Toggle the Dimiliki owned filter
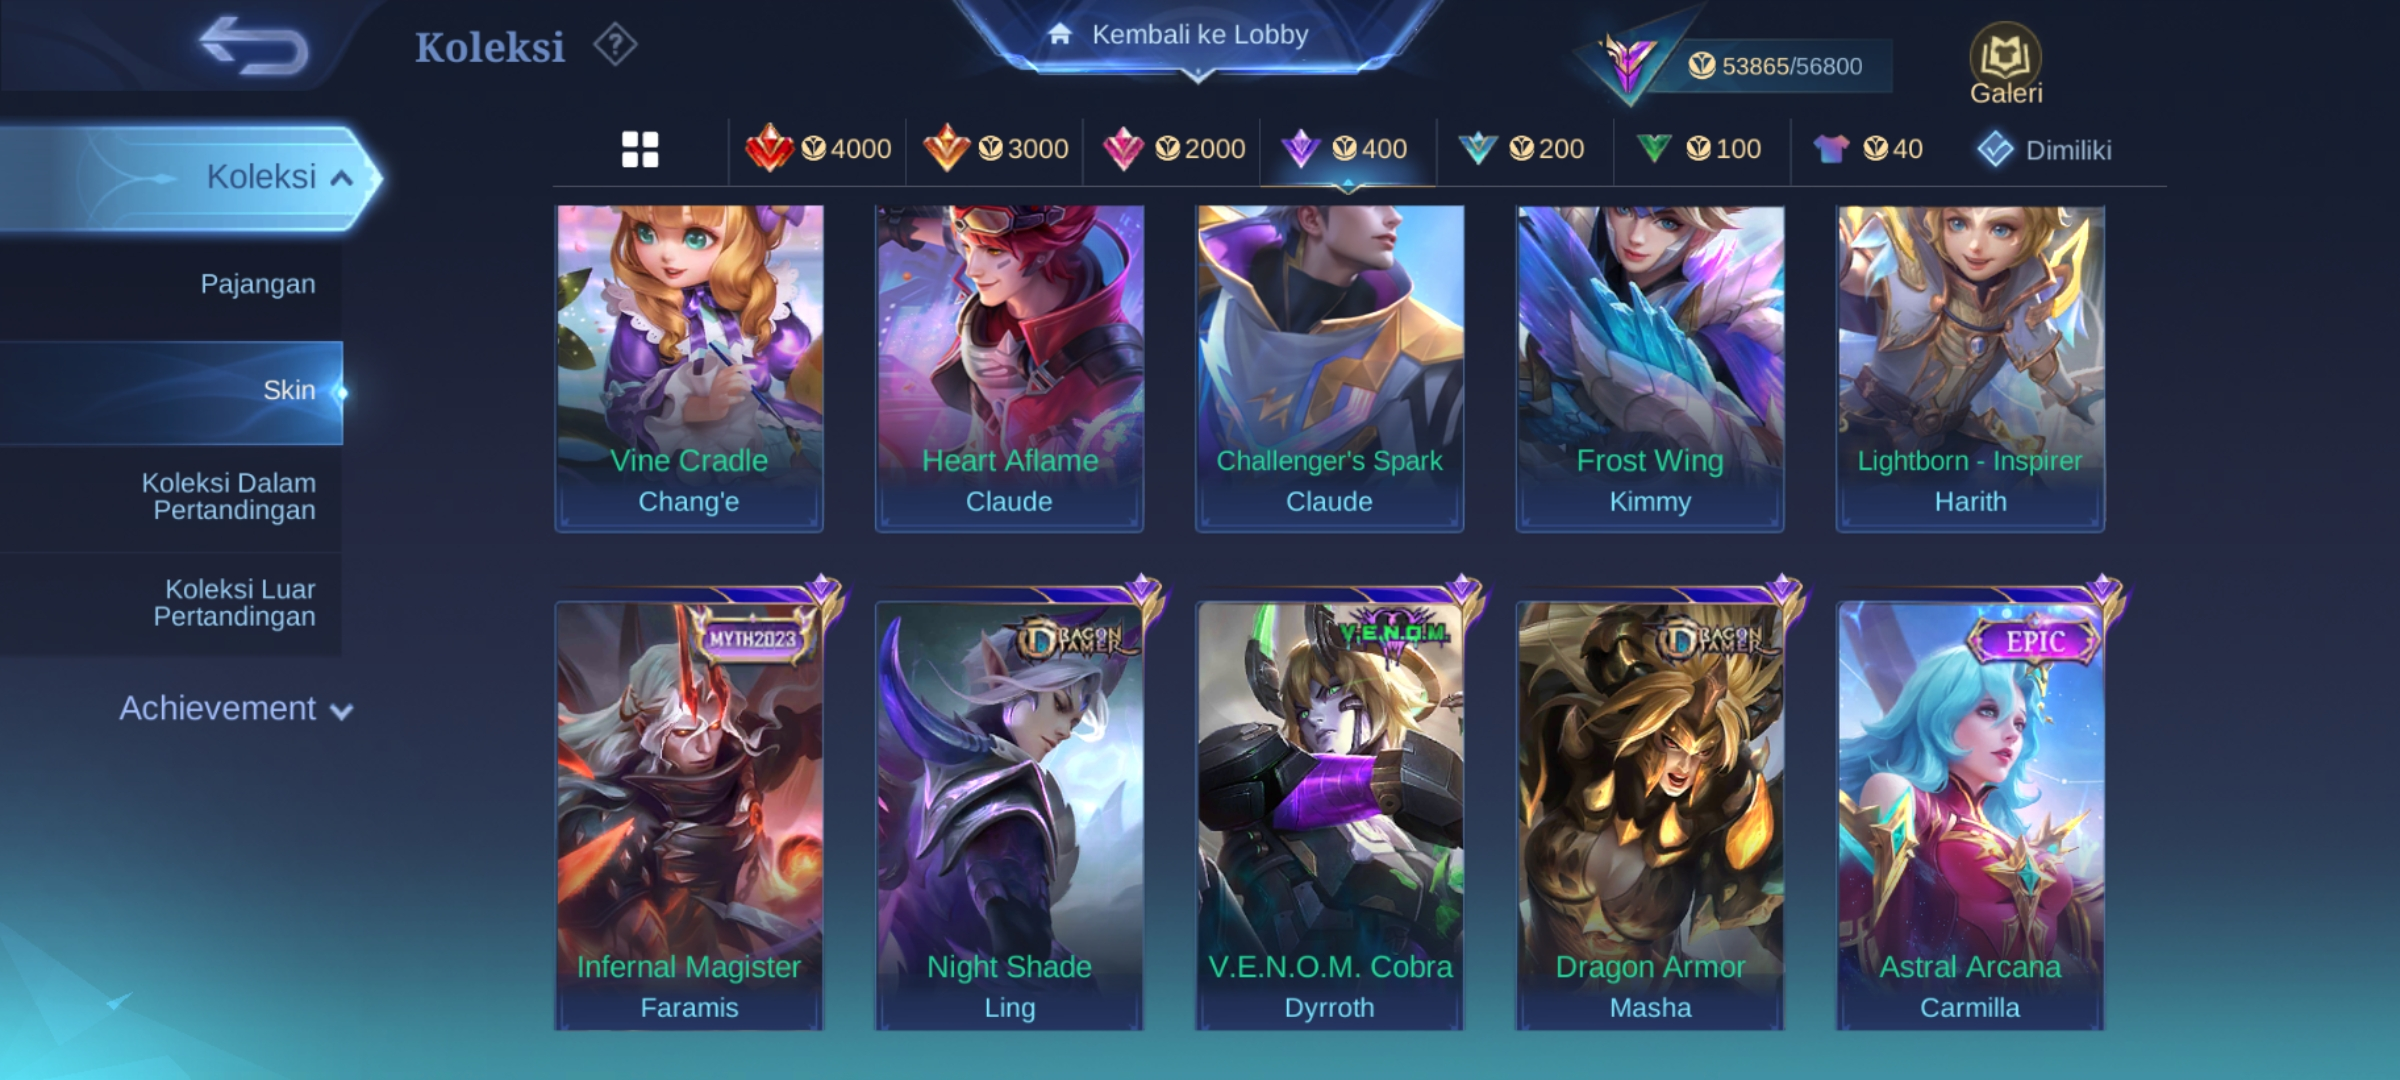Viewport: 2400px width, 1080px height. pyautogui.click(x=2044, y=150)
